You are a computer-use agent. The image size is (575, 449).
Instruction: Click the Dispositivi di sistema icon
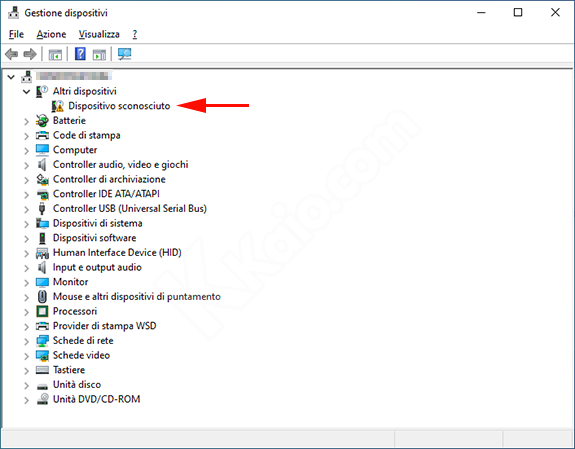point(42,223)
